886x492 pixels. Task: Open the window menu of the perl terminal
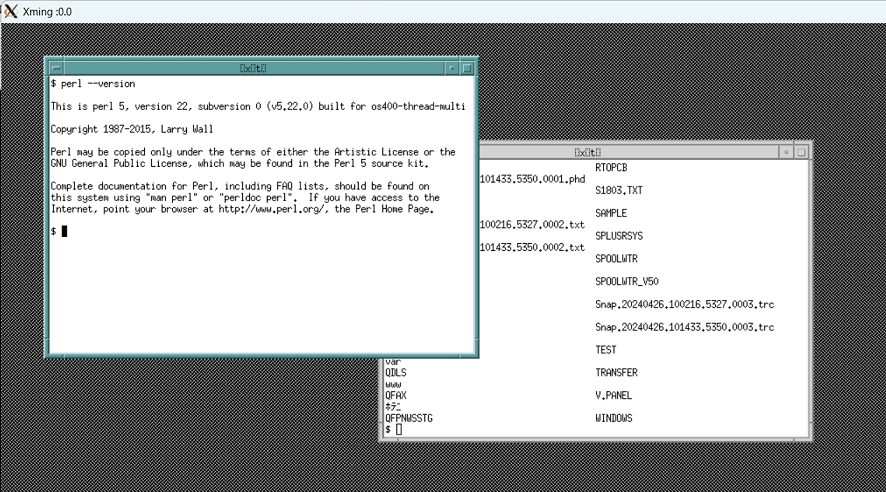56,68
